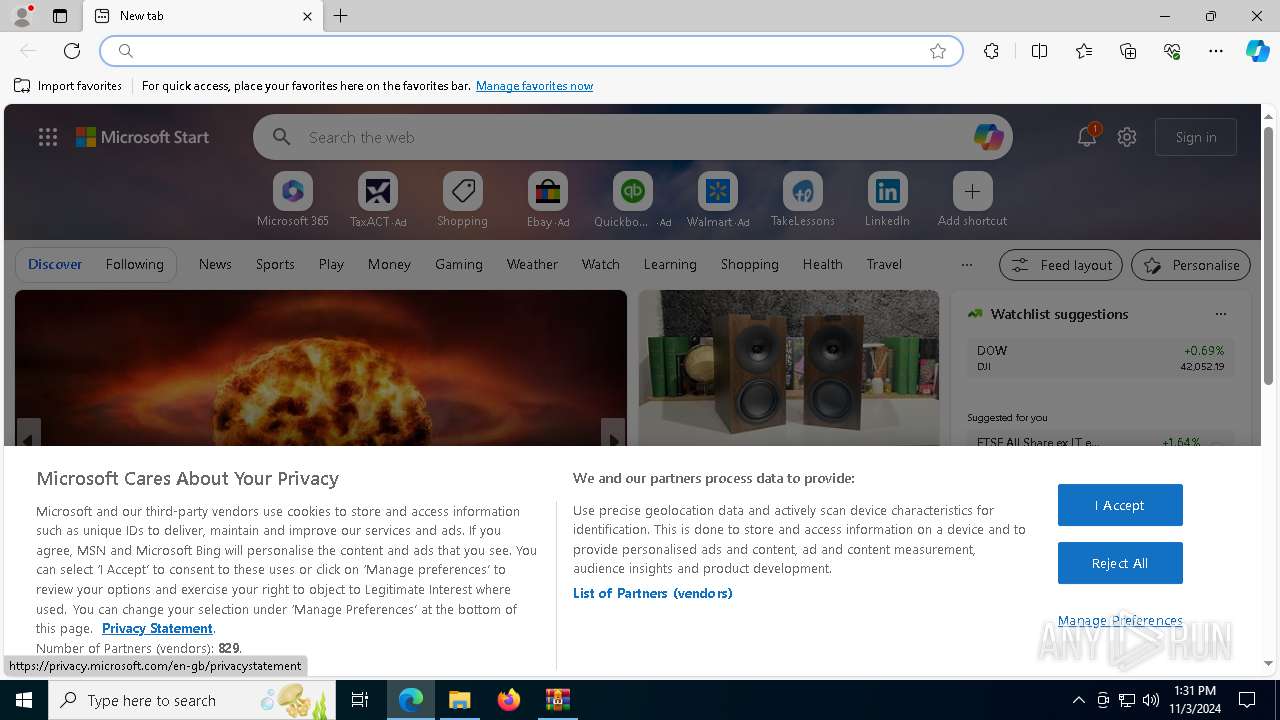The height and width of the screenshot is (720, 1280).
Task: Open Collections icon
Action: [x=1128, y=51]
